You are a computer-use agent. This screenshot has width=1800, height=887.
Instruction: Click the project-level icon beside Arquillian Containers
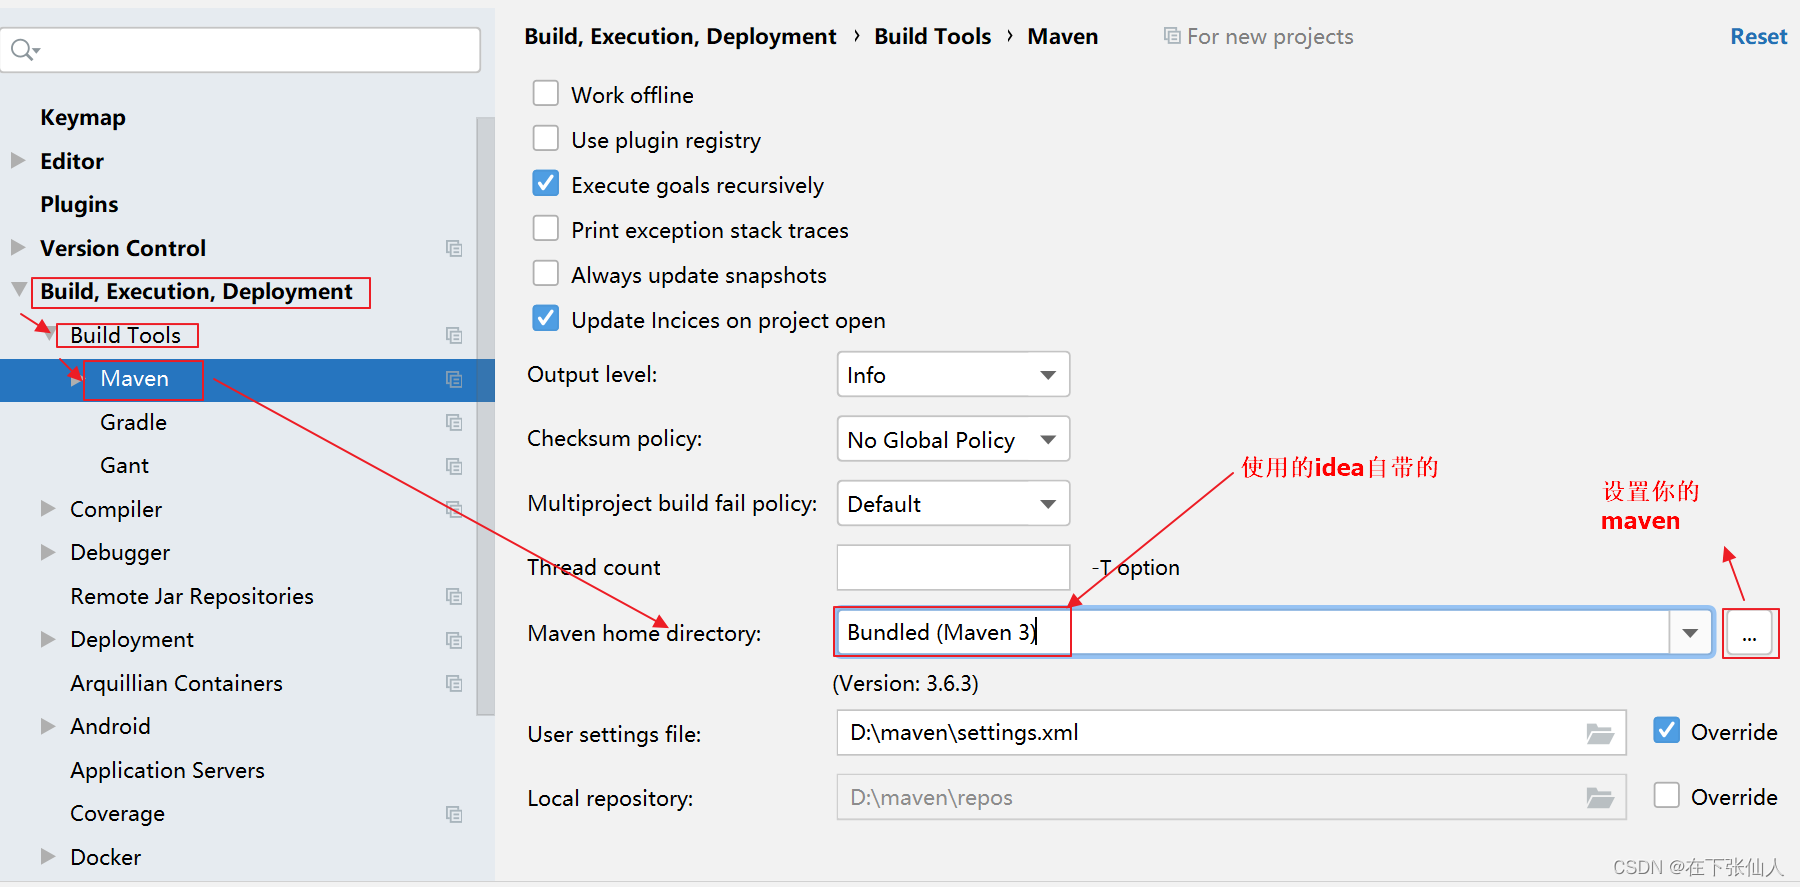(x=454, y=683)
